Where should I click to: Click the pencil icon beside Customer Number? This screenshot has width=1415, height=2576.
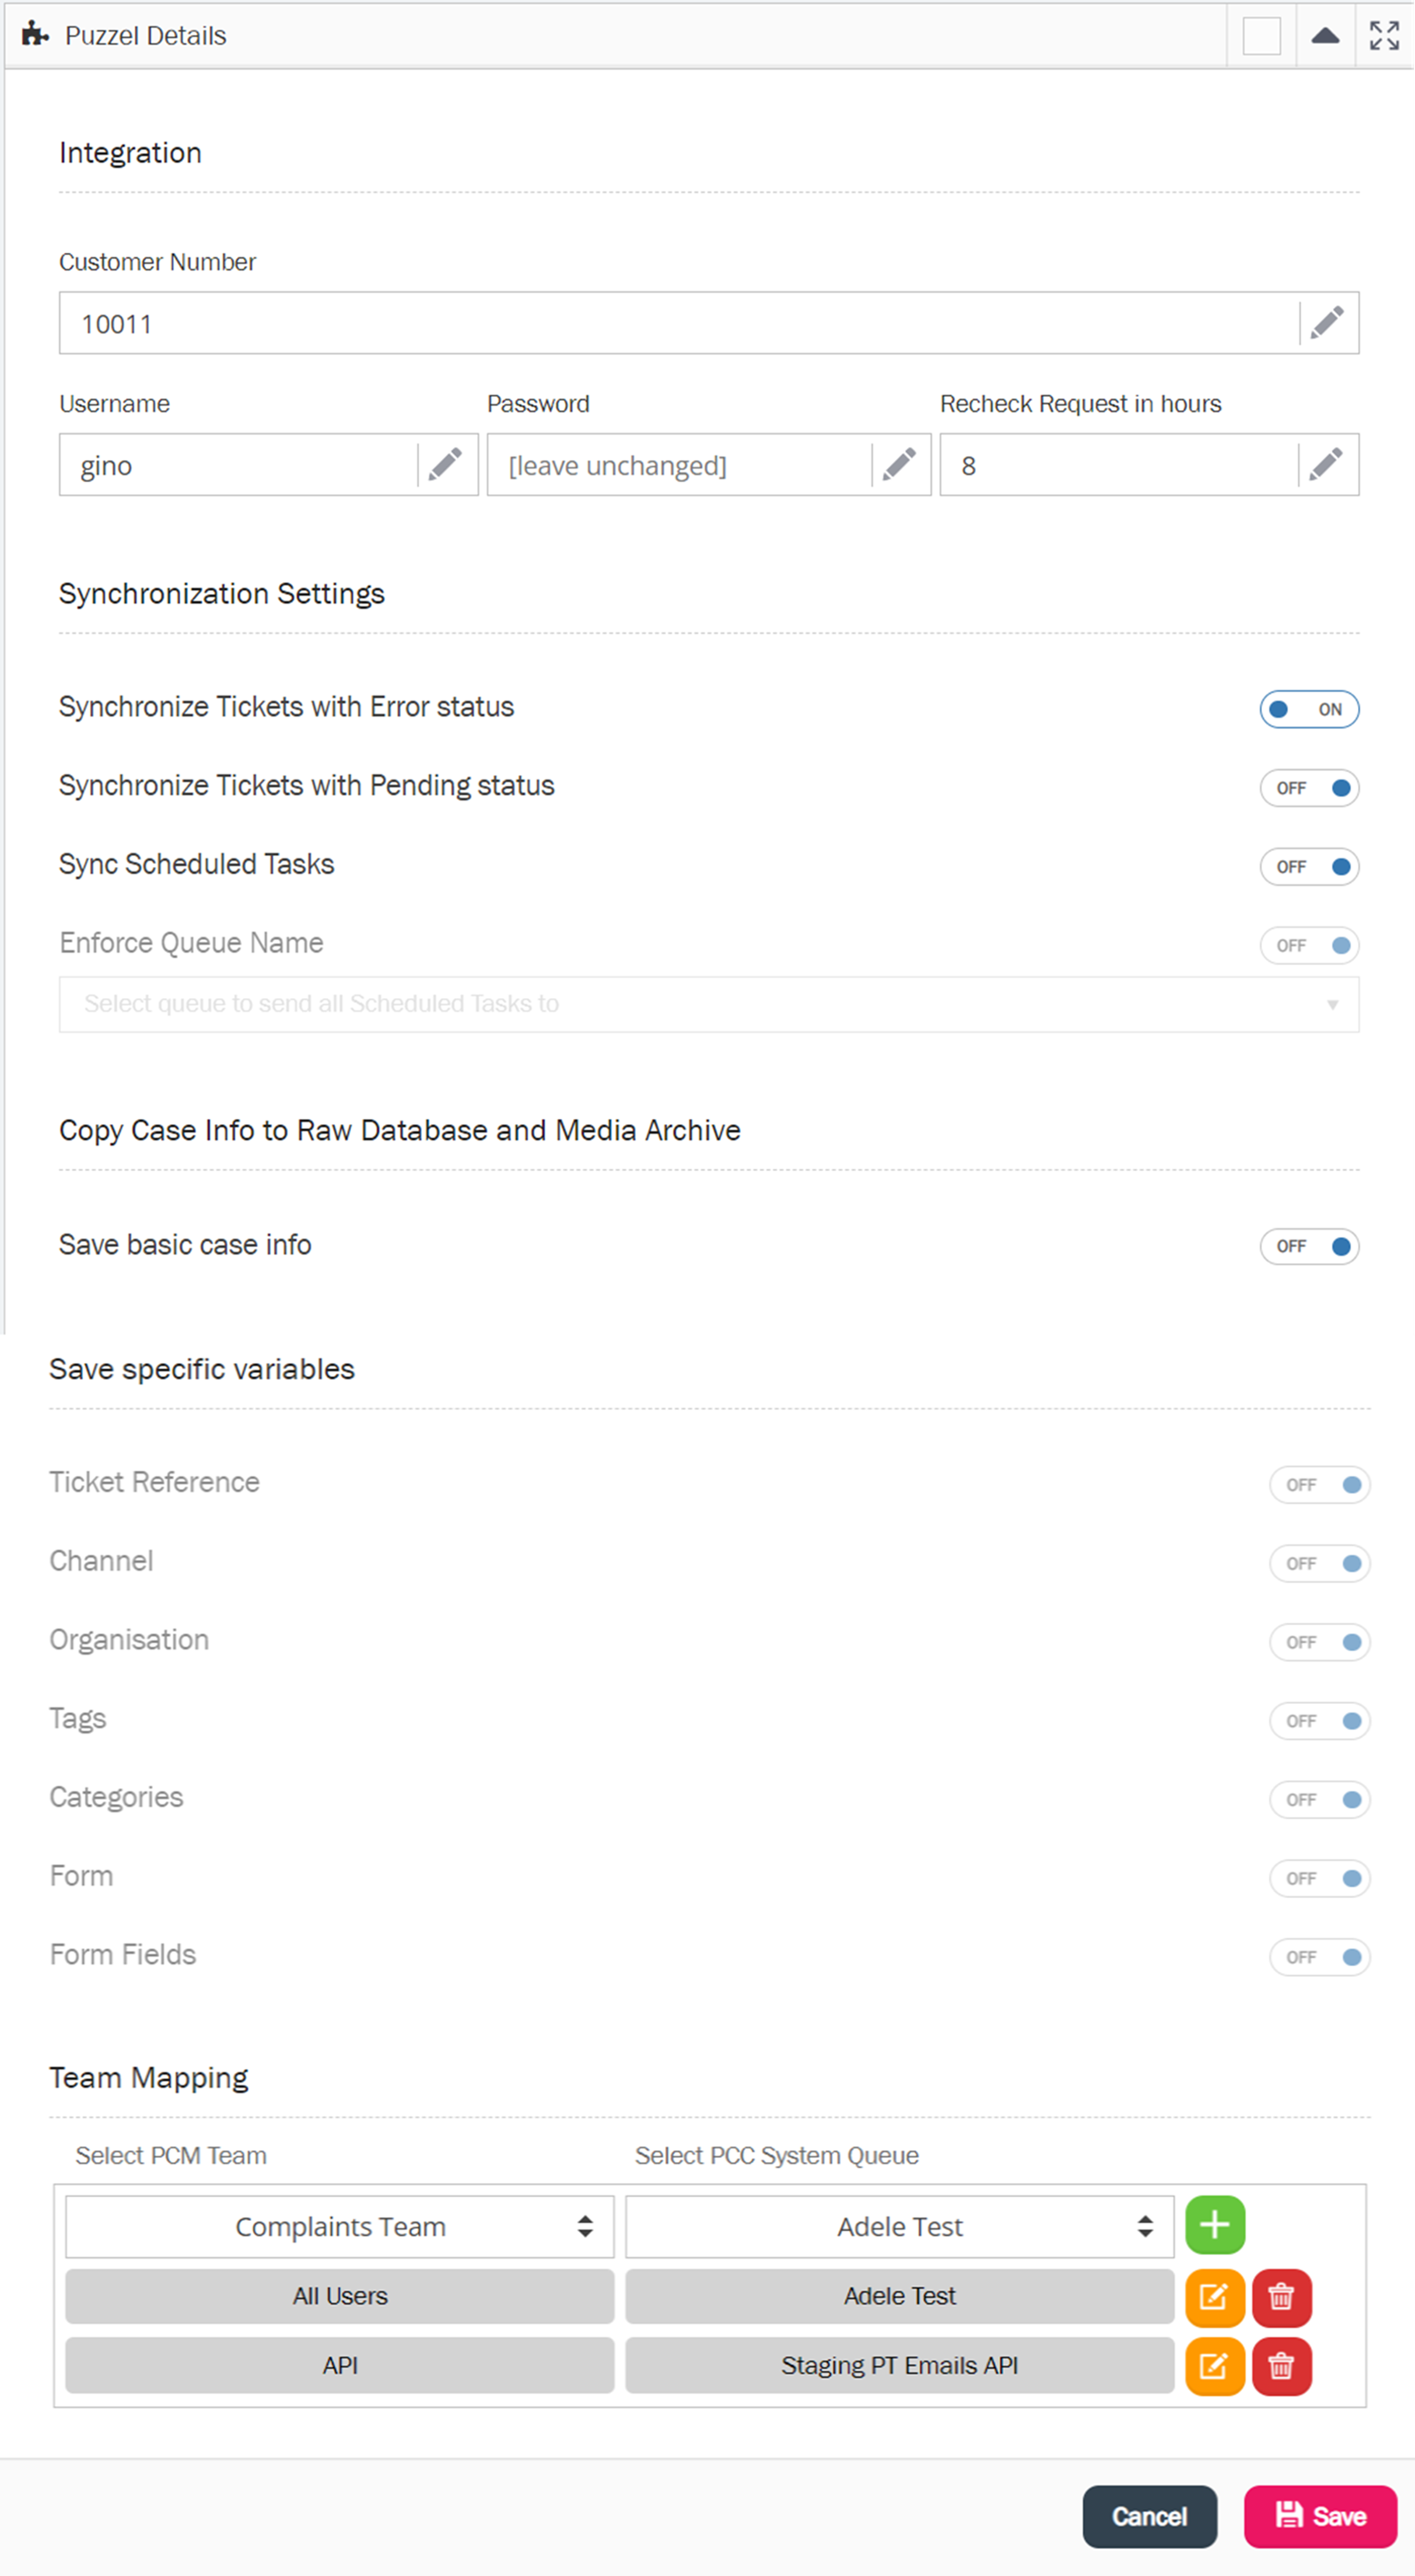pos(1327,323)
